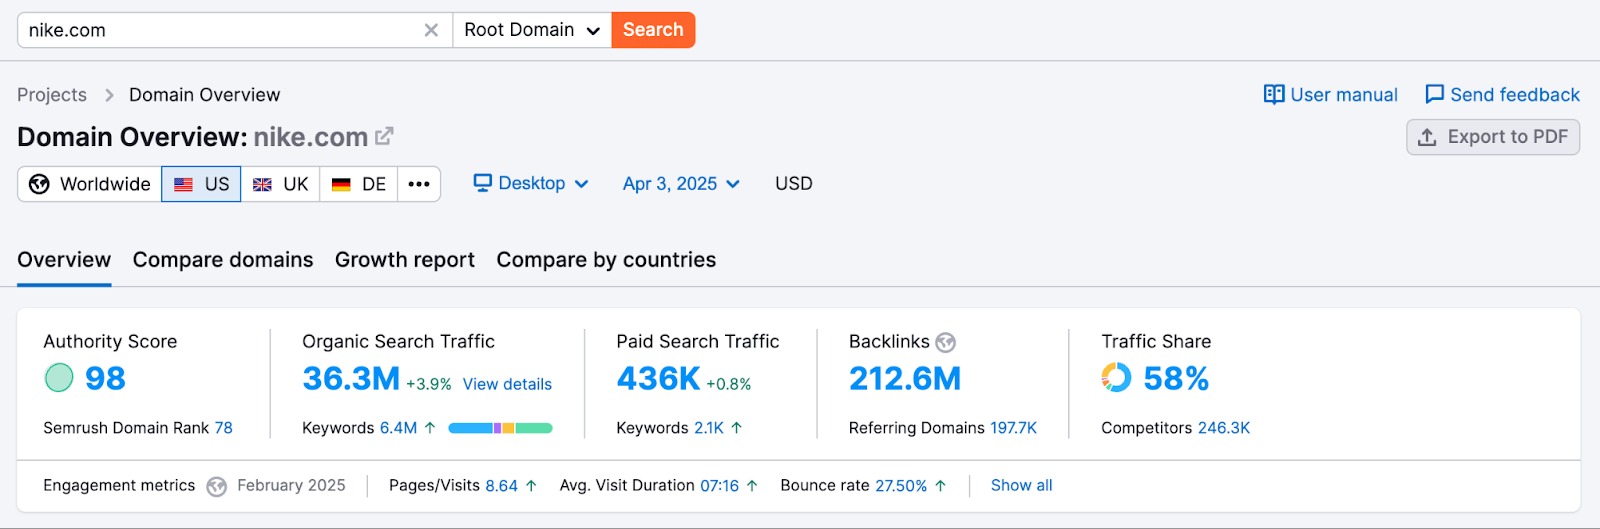Export the report to PDF
Viewport: 1600px width, 529px height.
point(1493,137)
